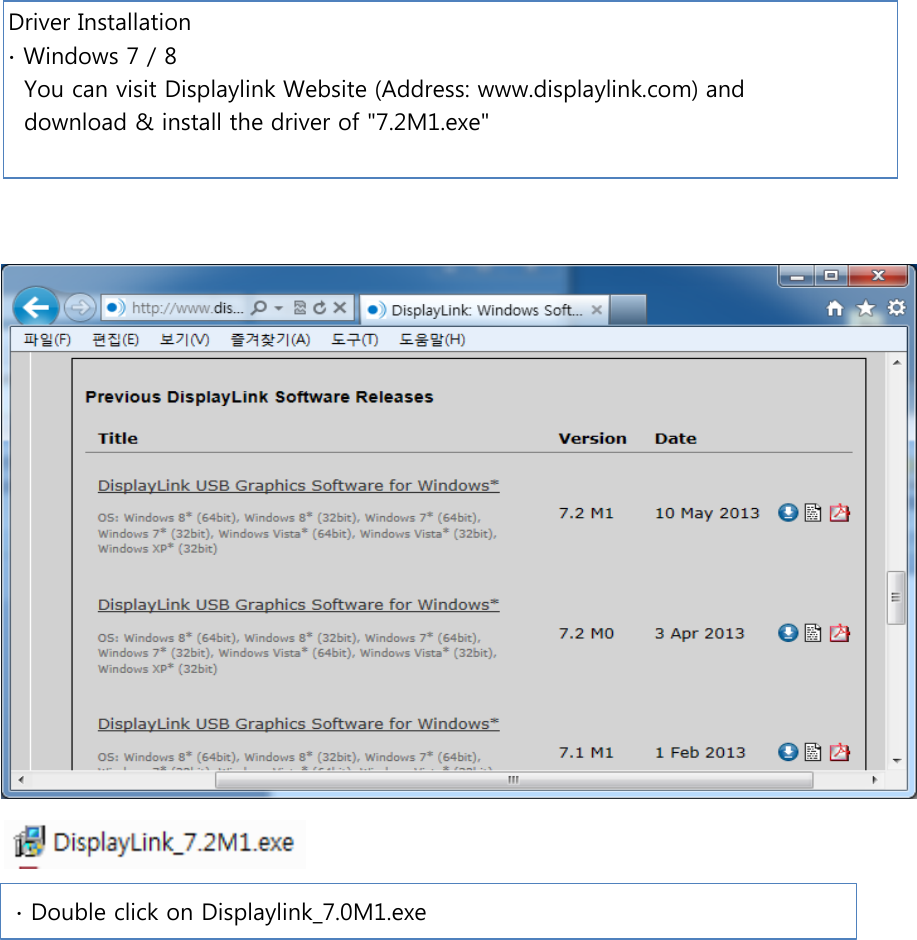Click the PDF icon for version 7.1 M1
Image resolution: width=917 pixels, height=940 pixels.
pyautogui.click(x=839, y=752)
